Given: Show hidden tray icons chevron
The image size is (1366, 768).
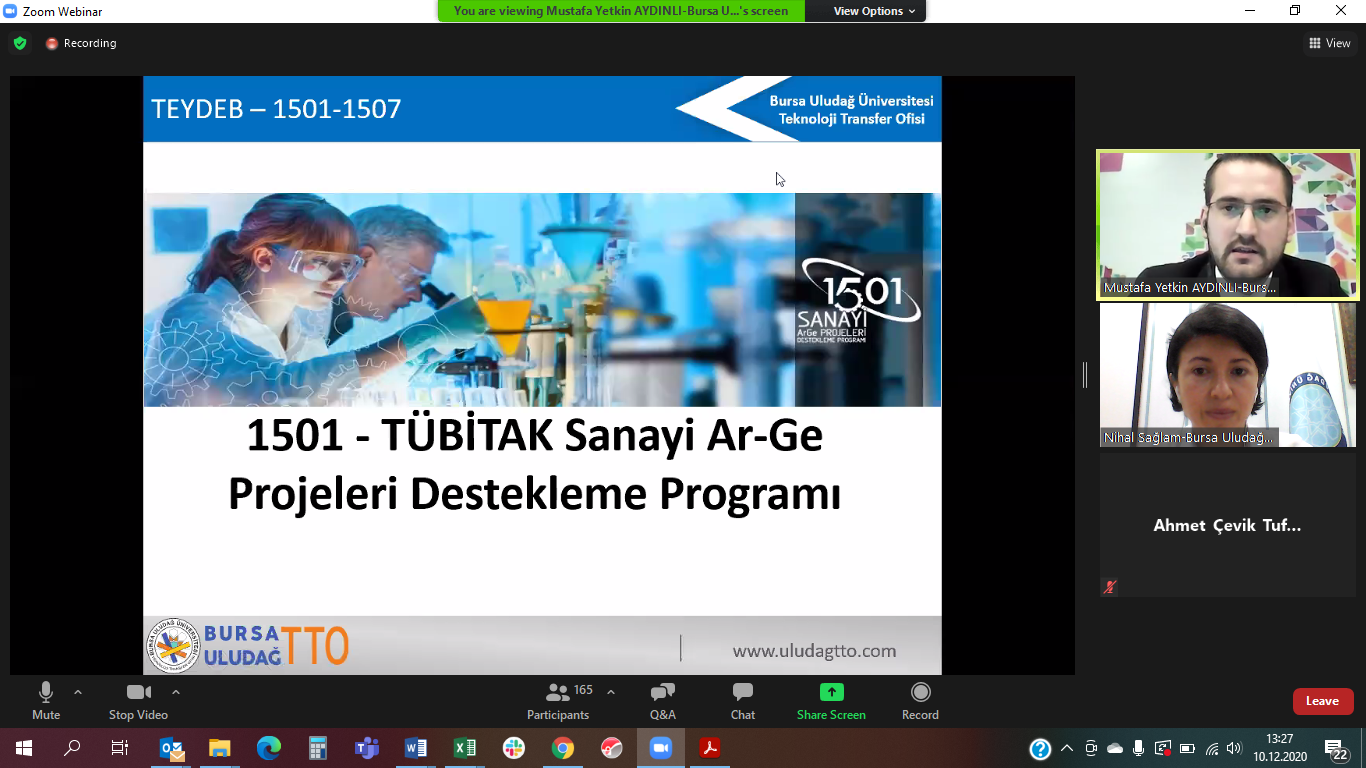Looking at the screenshot, I should (x=1067, y=748).
